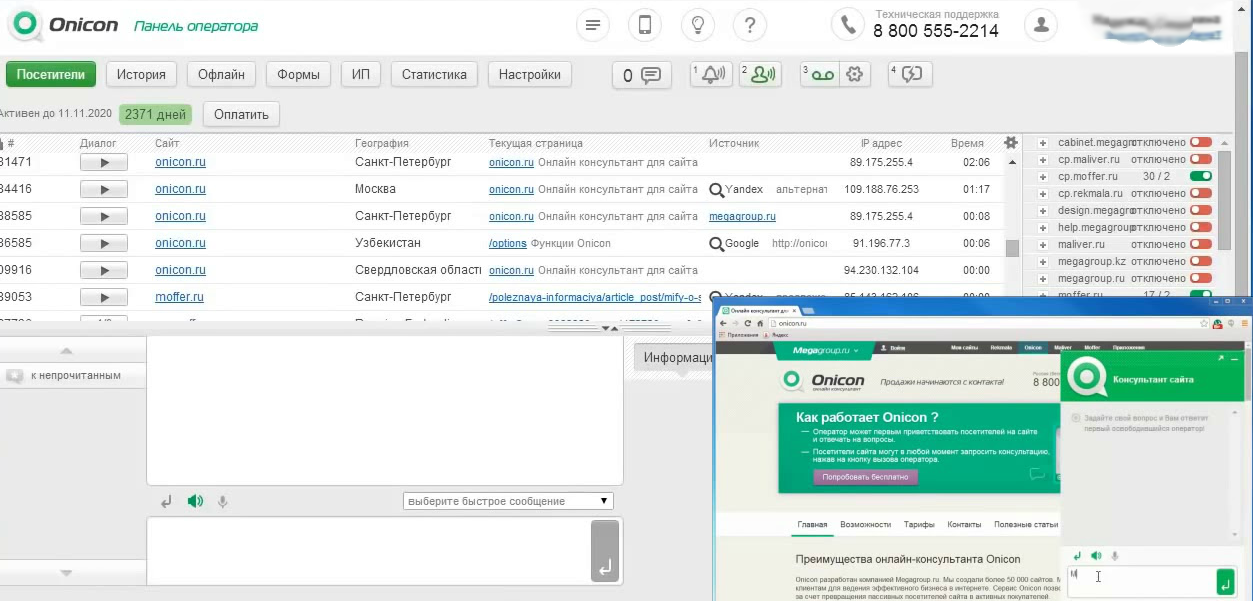Click the voicemail icon in toolbar
Screen dimensions: 1253x601
(x=822, y=75)
